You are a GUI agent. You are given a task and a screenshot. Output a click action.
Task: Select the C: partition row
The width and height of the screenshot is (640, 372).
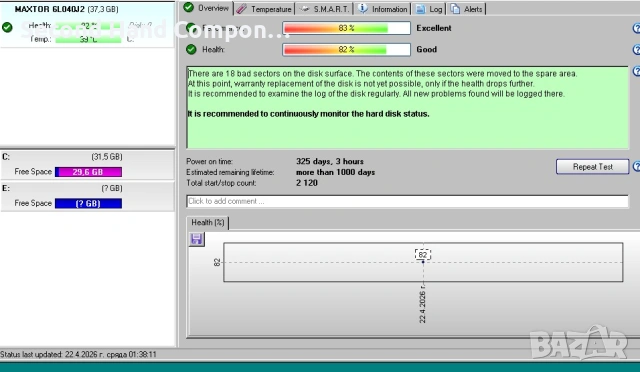pos(87,165)
